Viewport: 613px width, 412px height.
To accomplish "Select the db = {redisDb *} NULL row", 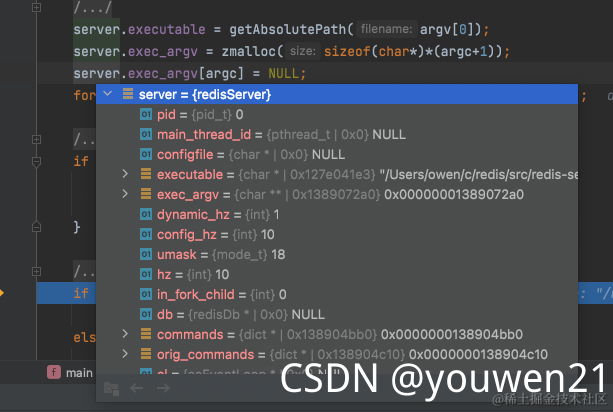I will point(337,314).
